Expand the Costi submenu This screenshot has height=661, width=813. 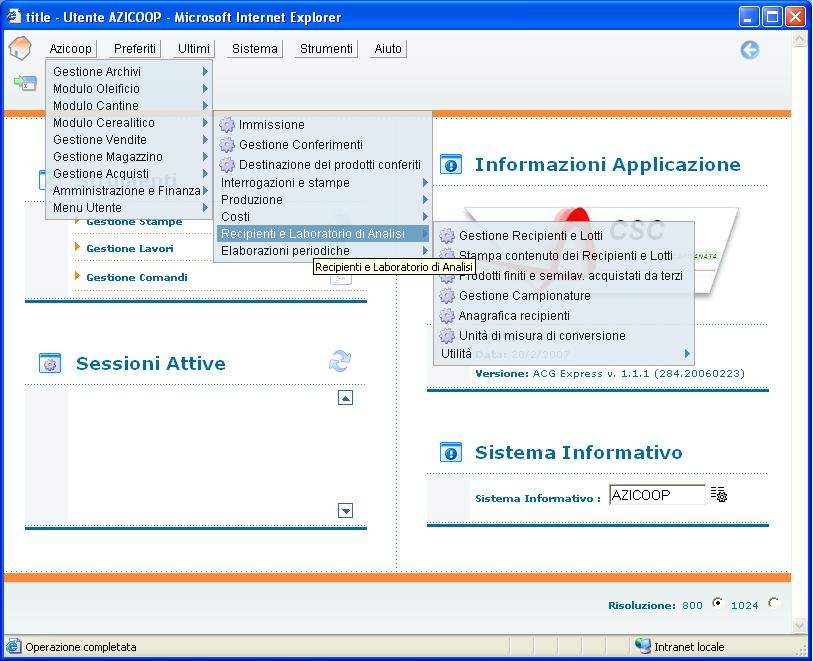click(x=425, y=217)
